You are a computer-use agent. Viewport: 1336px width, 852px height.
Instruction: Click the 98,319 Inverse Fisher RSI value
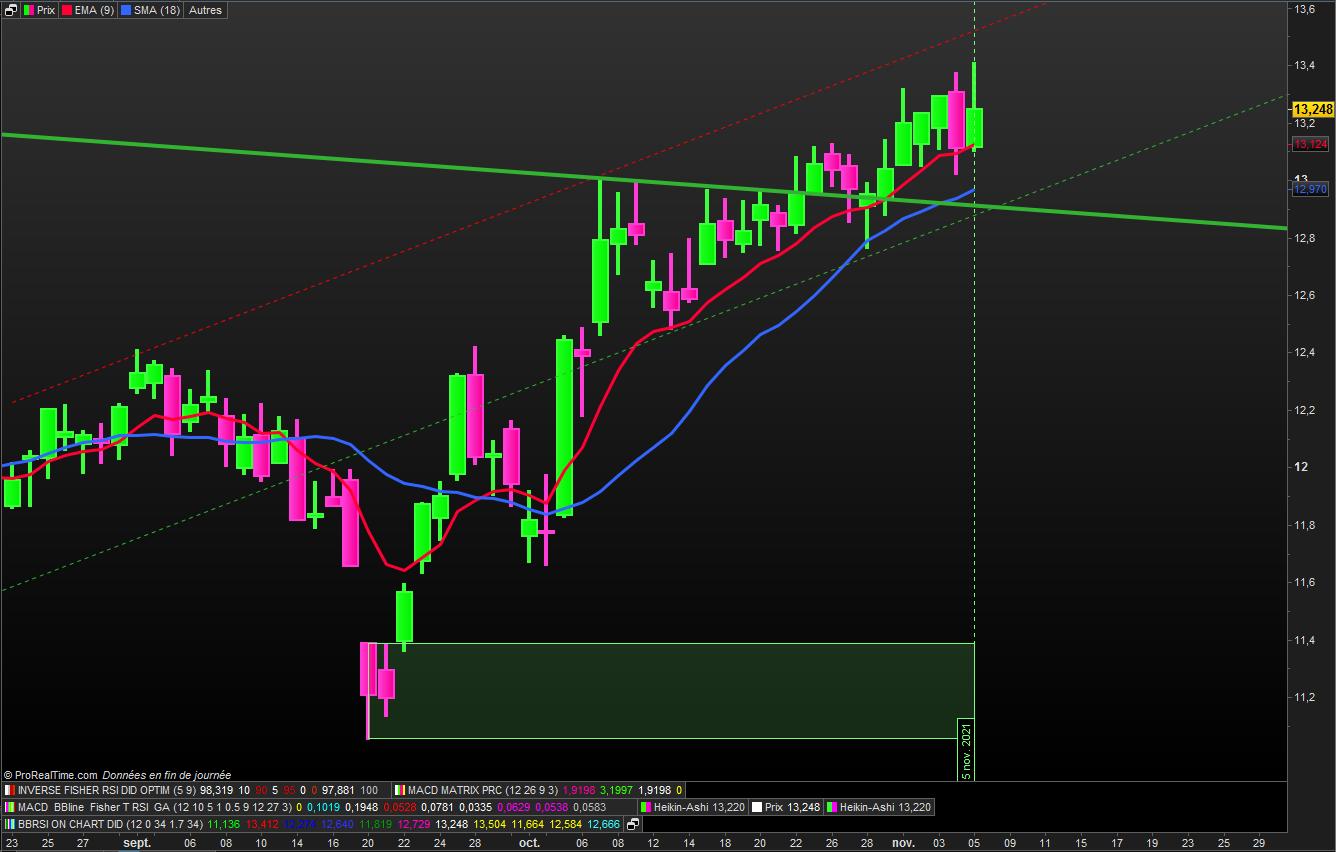[x=217, y=790]
